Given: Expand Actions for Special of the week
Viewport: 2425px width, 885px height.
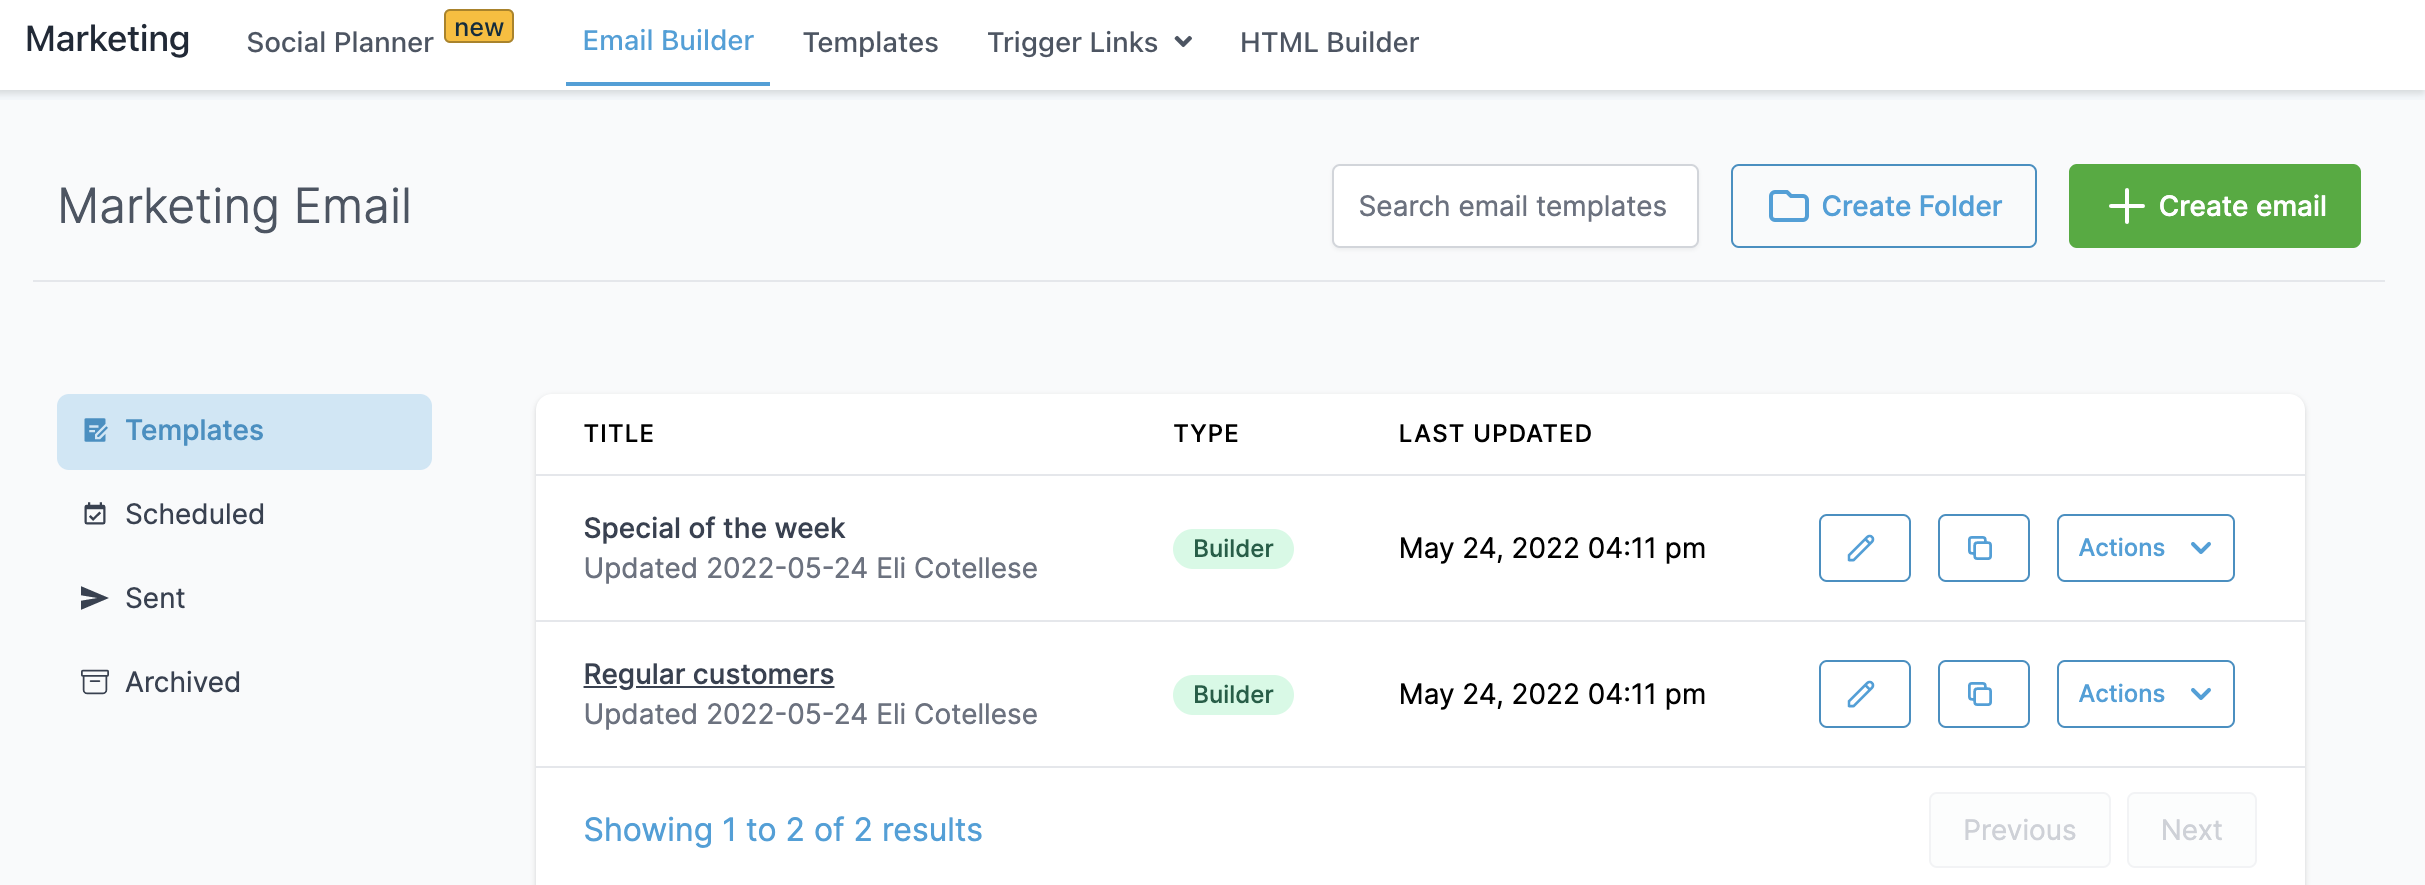Looking at the screenshot, I should coord(2145,548).
